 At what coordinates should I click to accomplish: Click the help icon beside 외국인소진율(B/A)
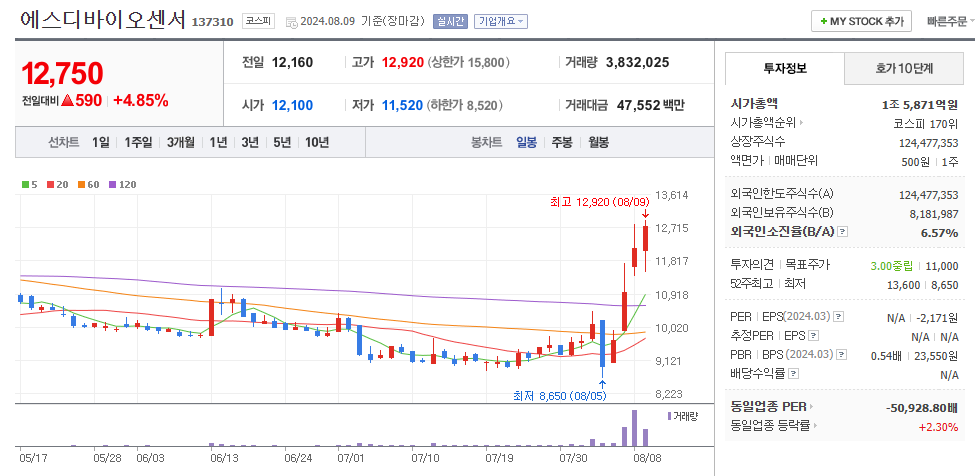(842, 232)
